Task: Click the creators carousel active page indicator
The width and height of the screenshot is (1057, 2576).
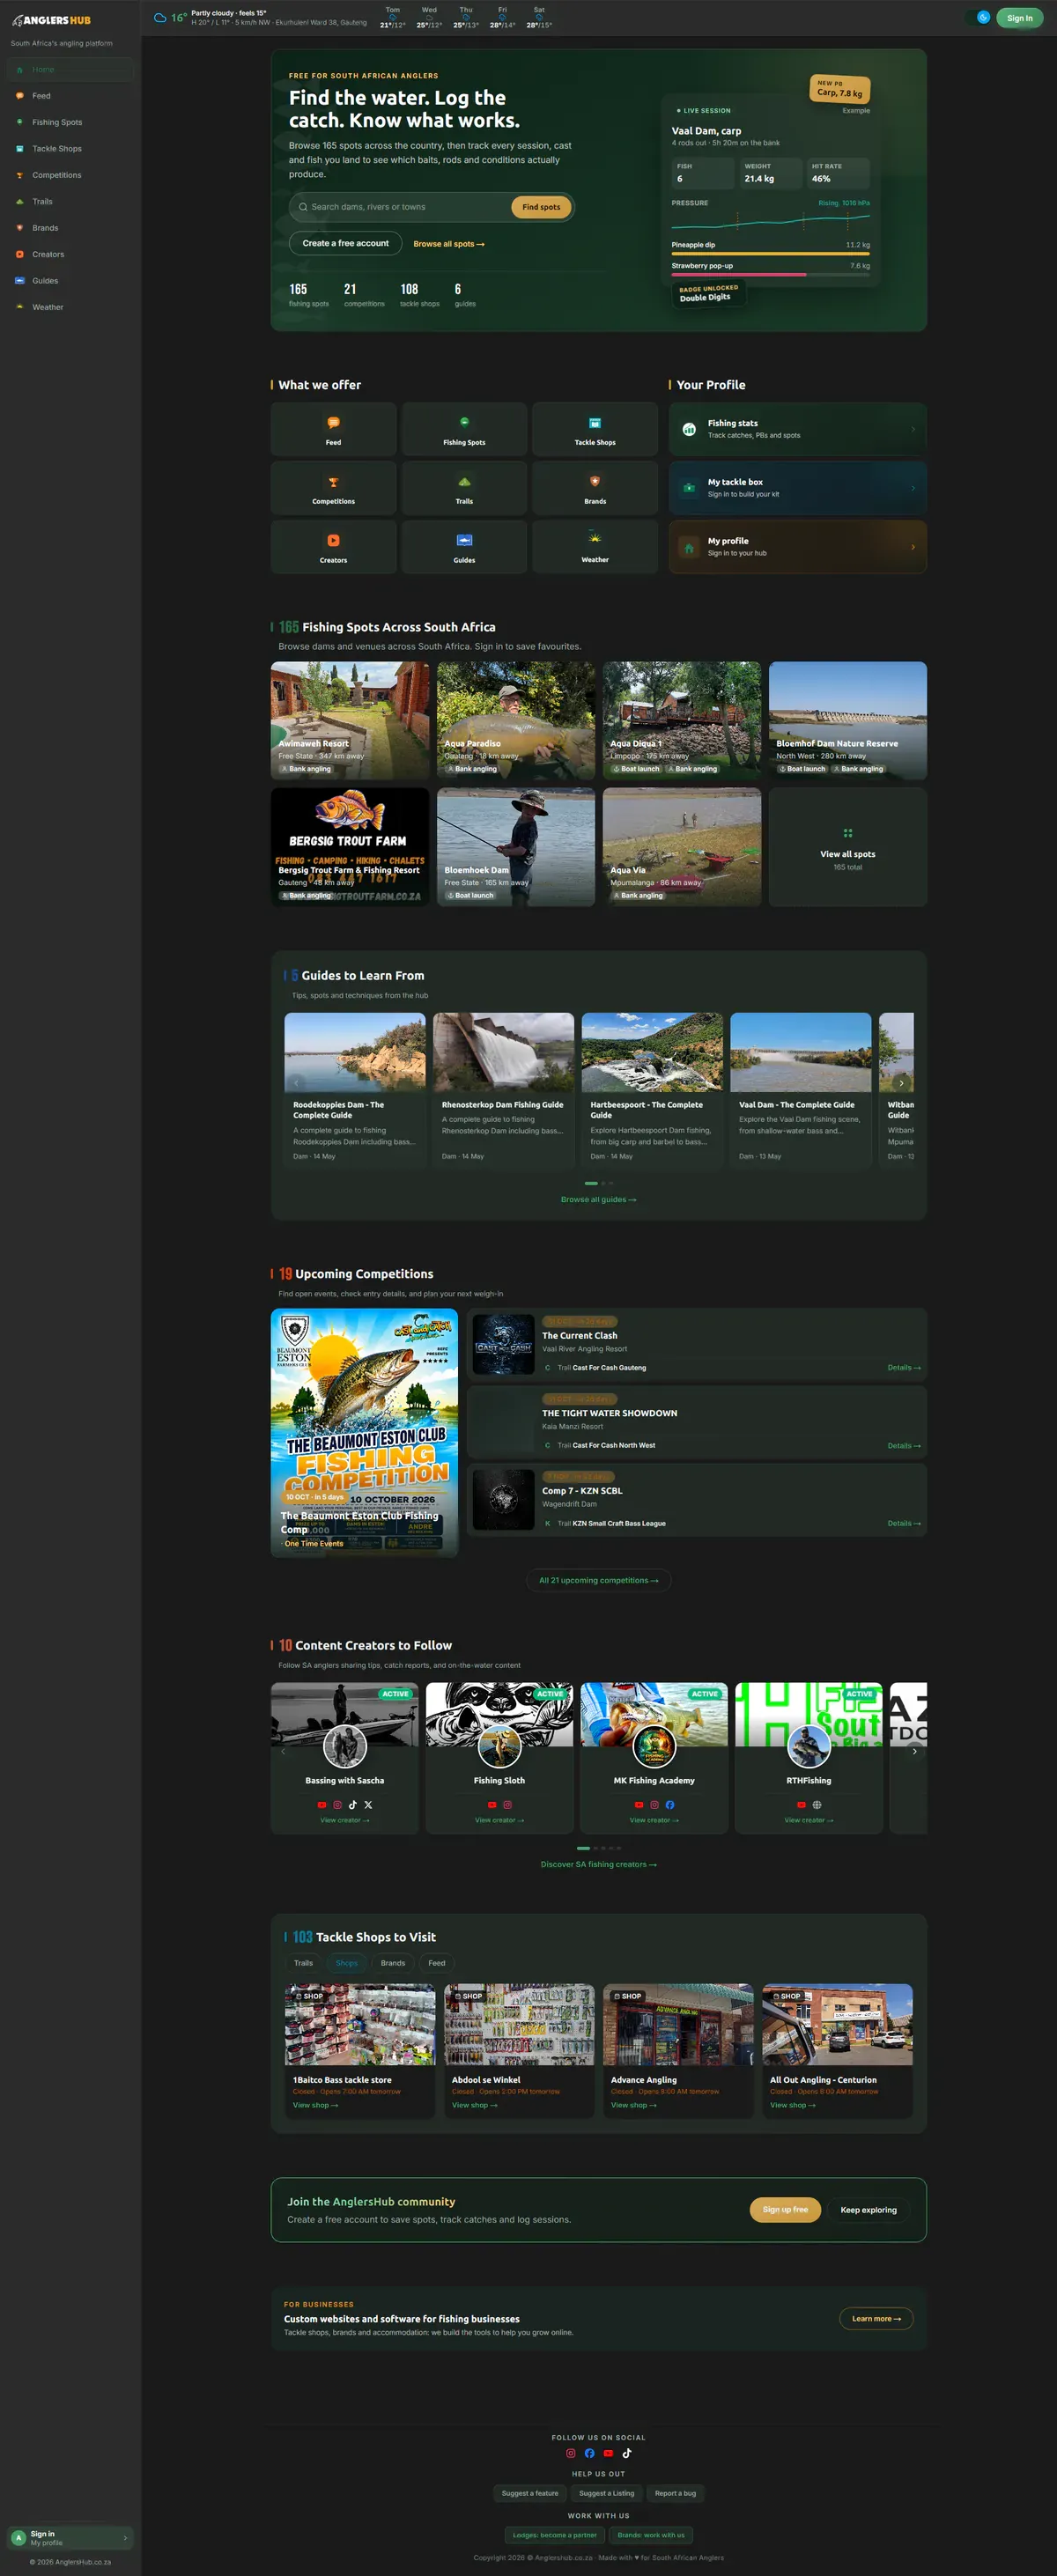Action: (x=583, y=1848)
